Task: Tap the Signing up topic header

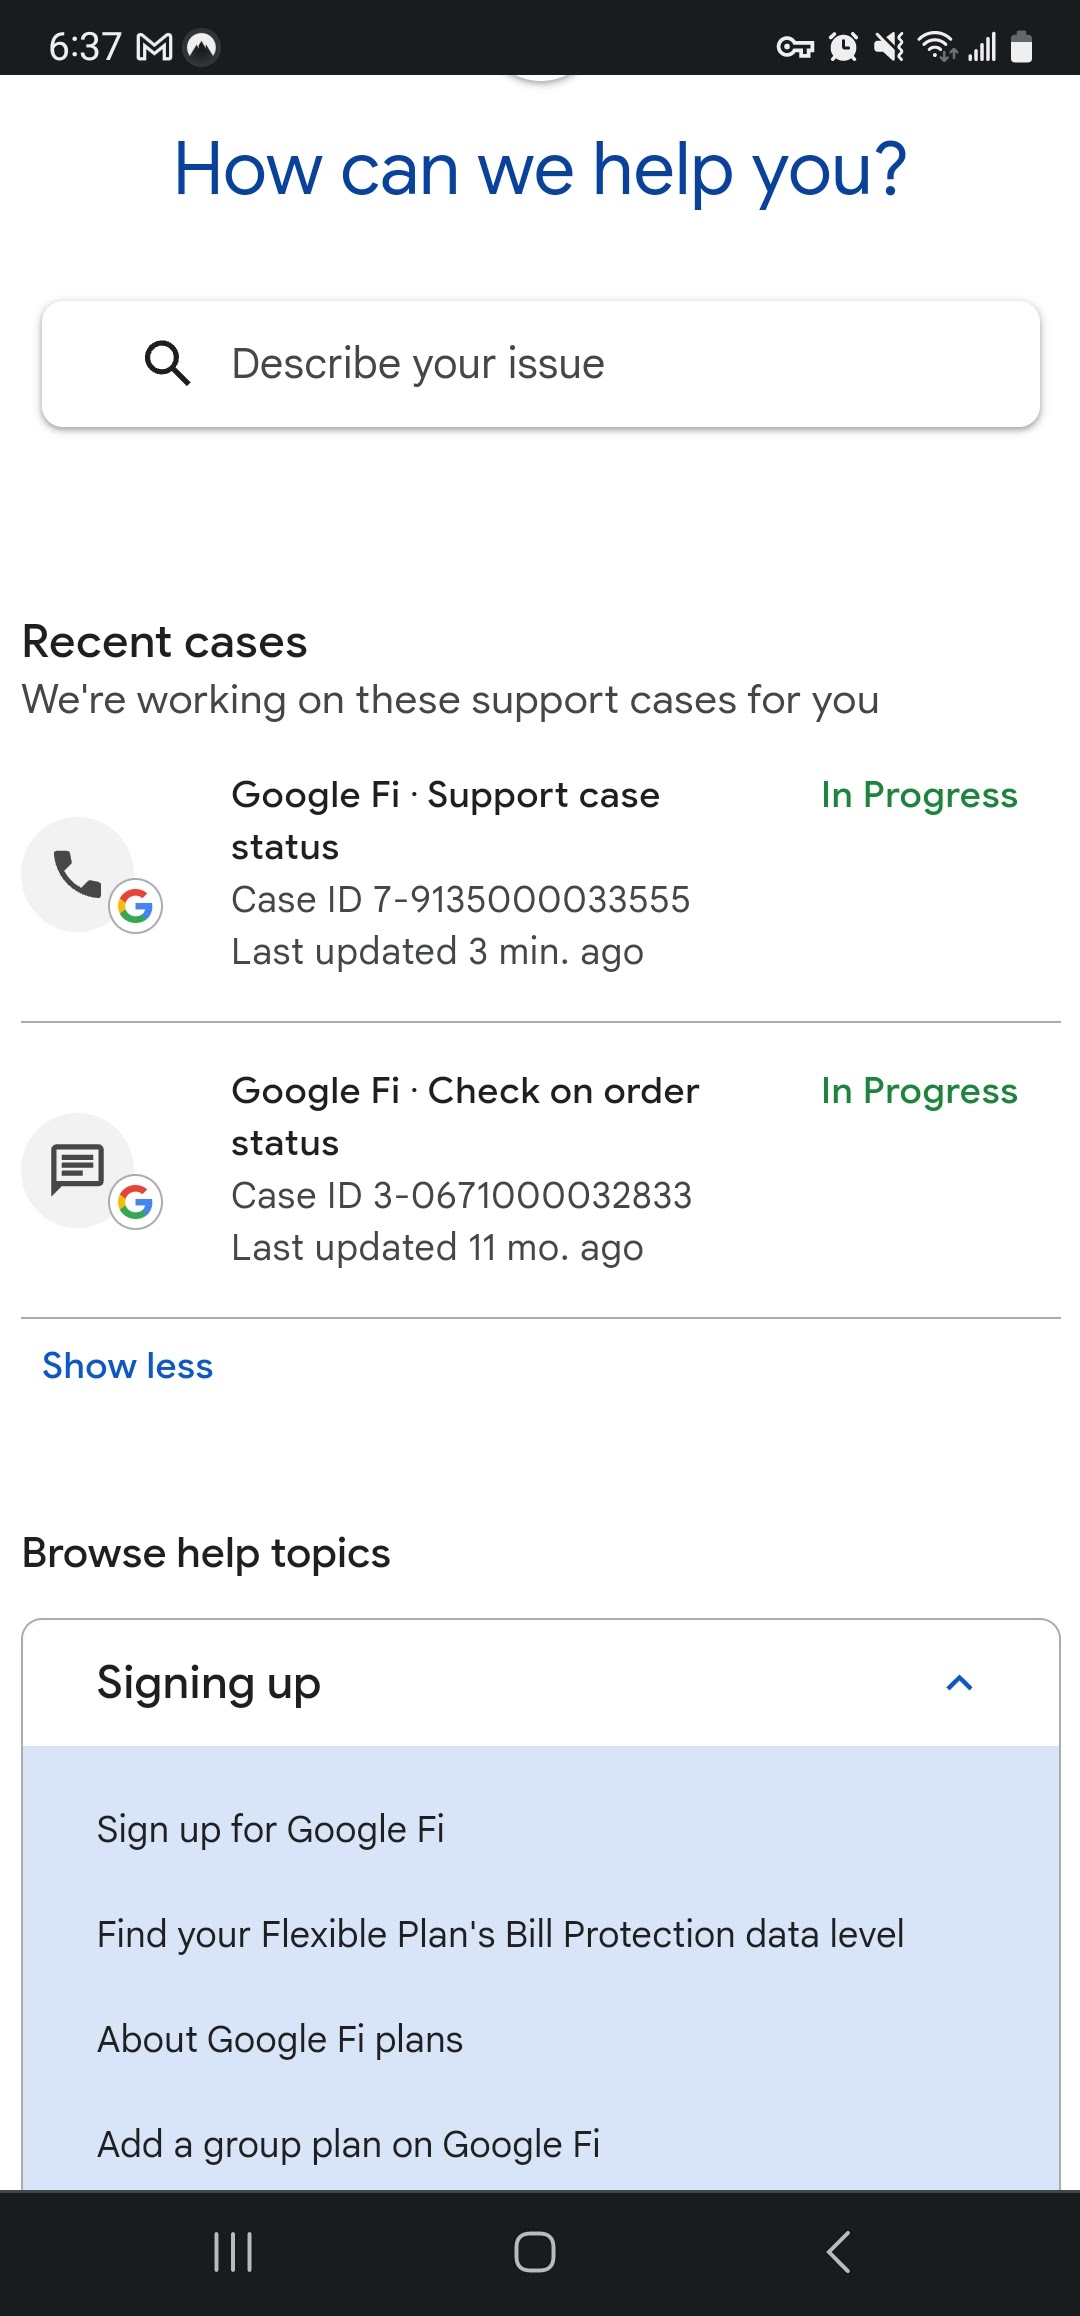Action: pos(209,1683)
